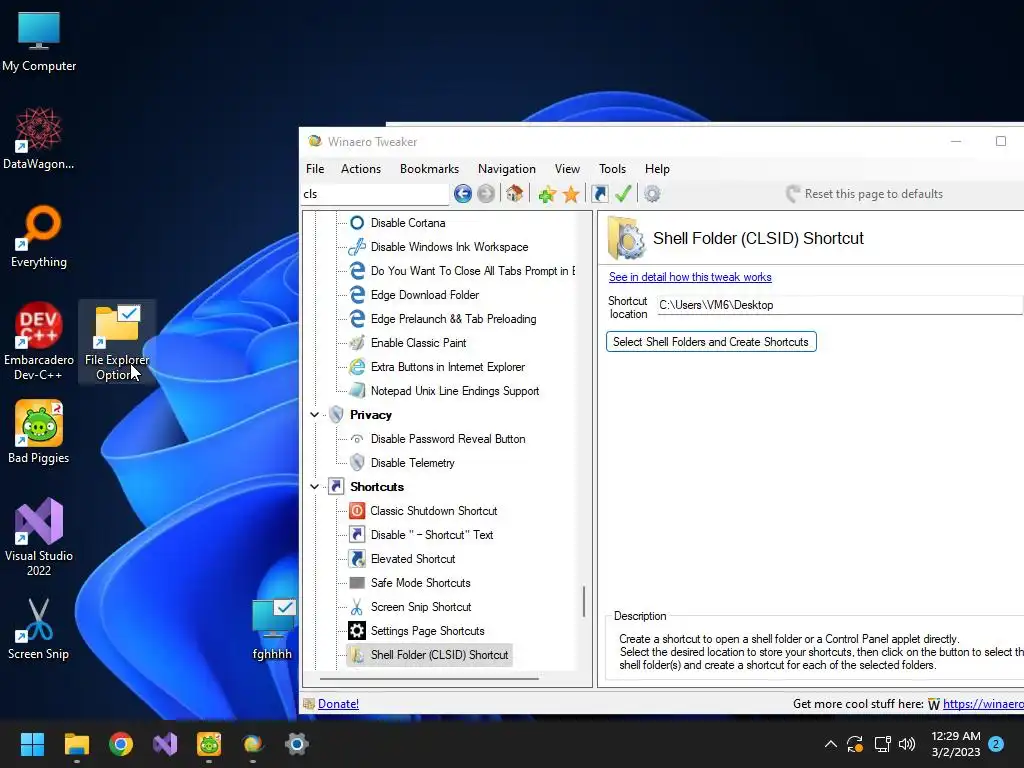Click the shortcut arrow toolbar icon

(600, 193)
